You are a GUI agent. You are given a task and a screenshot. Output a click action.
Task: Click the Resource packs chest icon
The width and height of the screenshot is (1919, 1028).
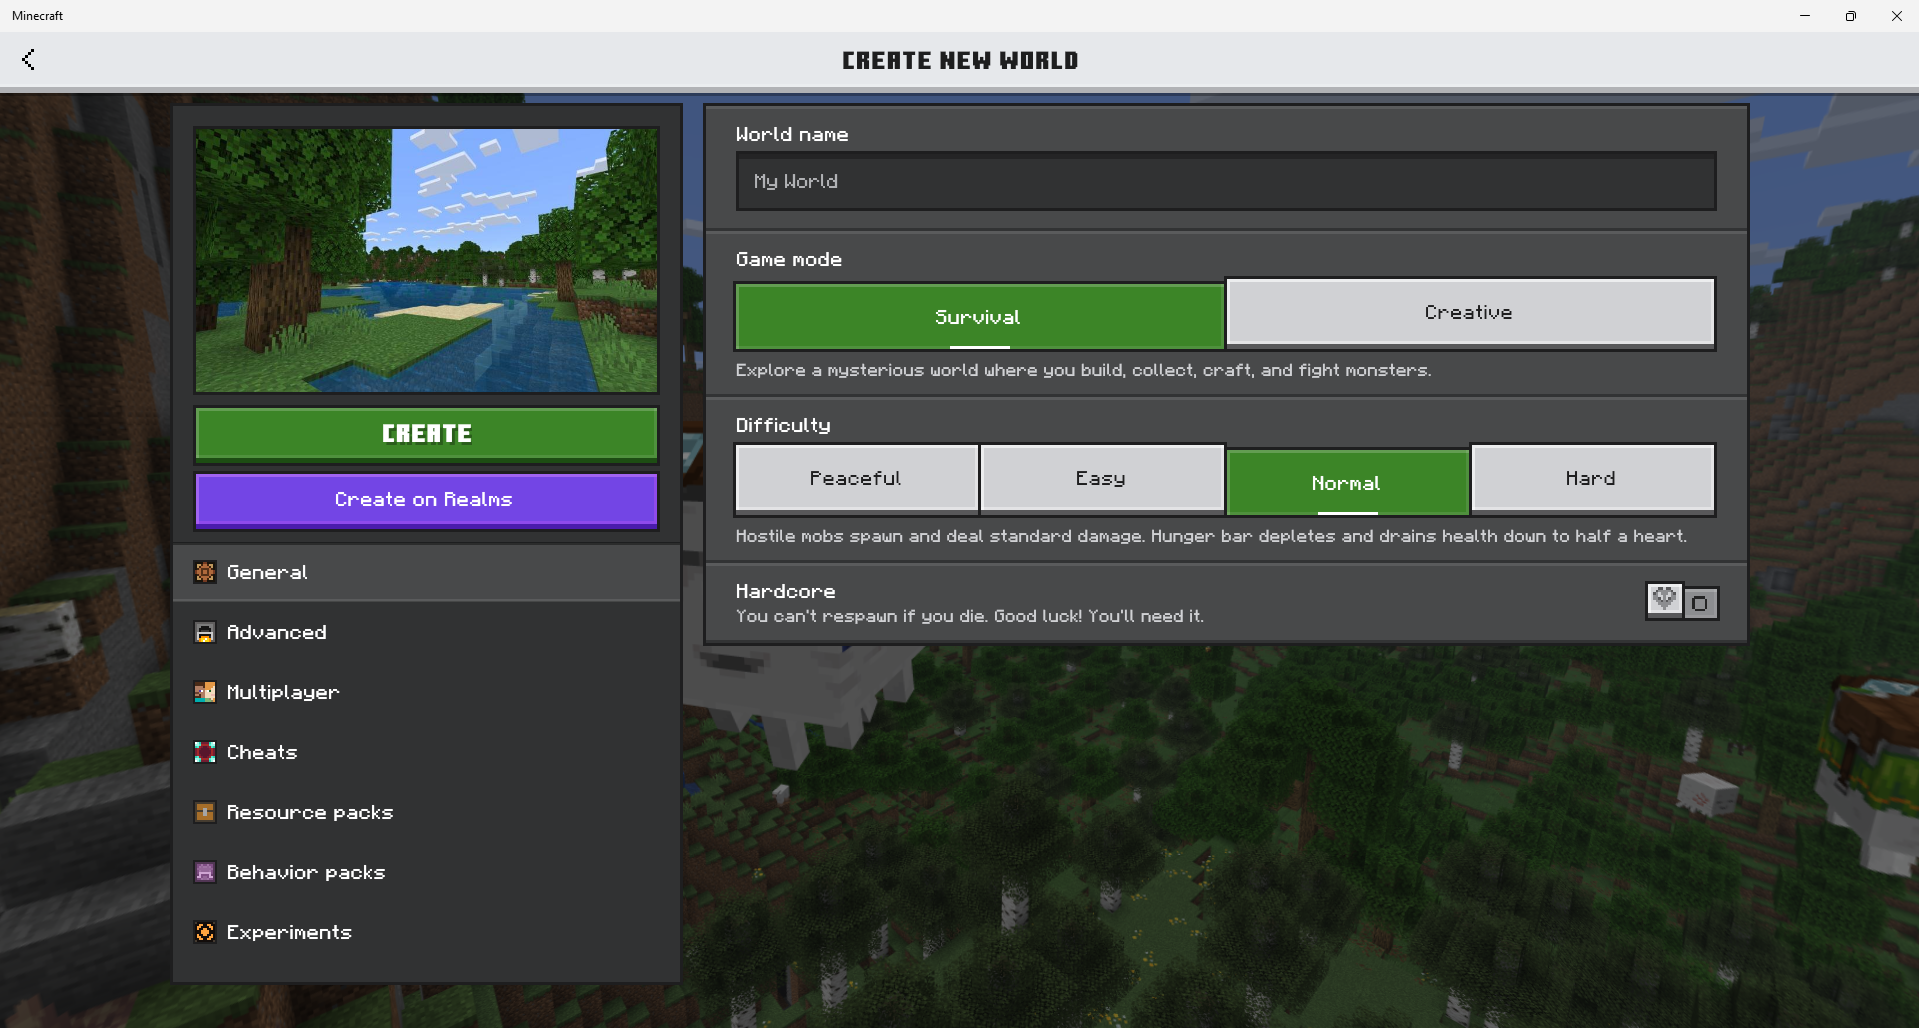[205, 812]
